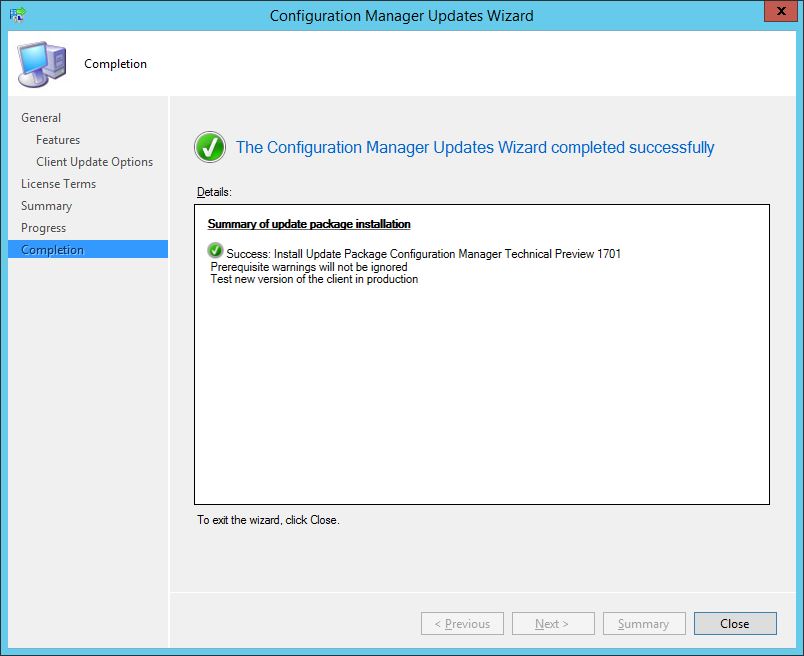Click the underlined installation summary heading

(x=309, y=223)
